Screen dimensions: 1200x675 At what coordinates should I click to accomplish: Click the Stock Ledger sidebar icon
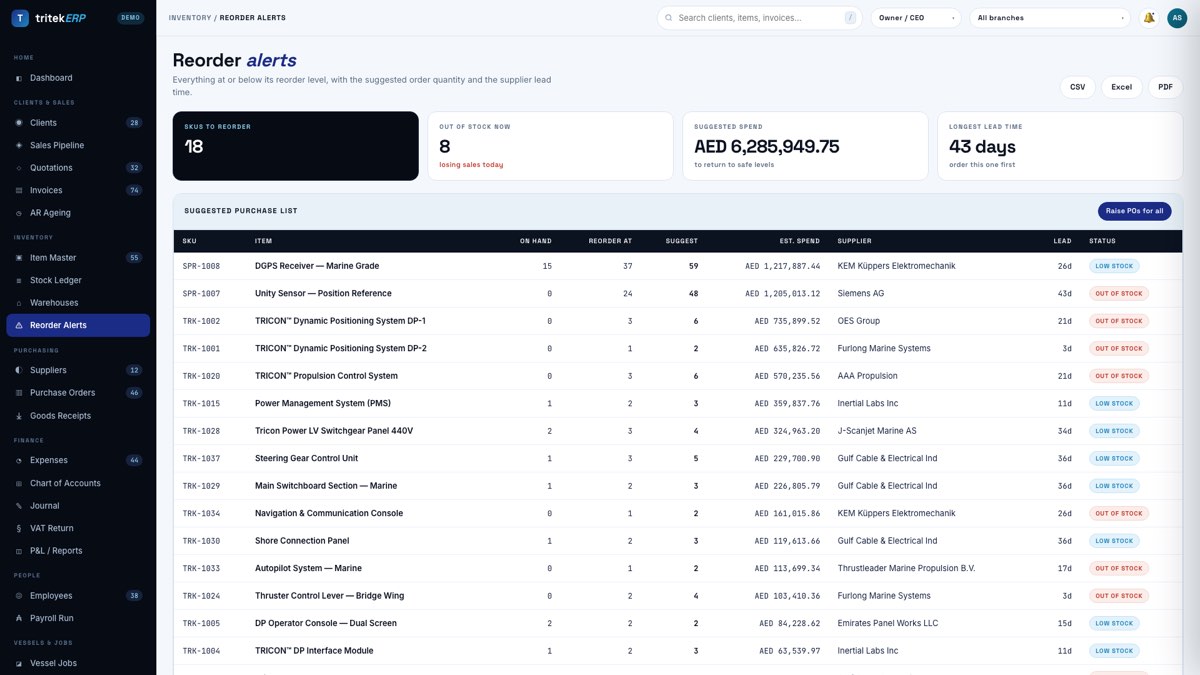pyautogui.click(x=19, y=280)
